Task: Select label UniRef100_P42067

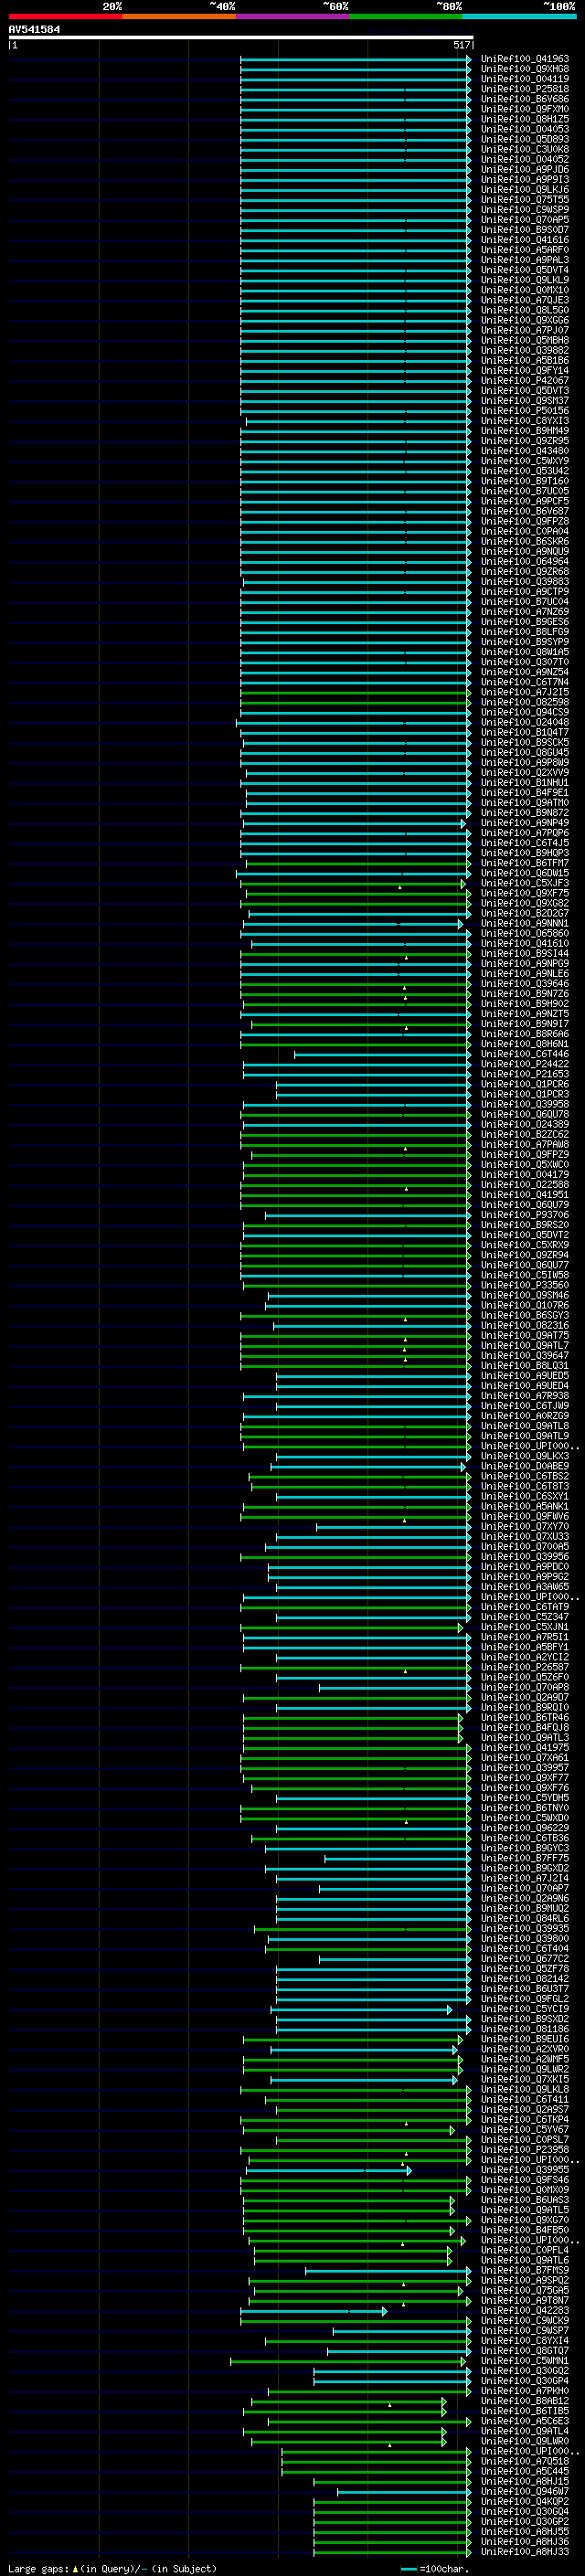Action: pos(525,380)
